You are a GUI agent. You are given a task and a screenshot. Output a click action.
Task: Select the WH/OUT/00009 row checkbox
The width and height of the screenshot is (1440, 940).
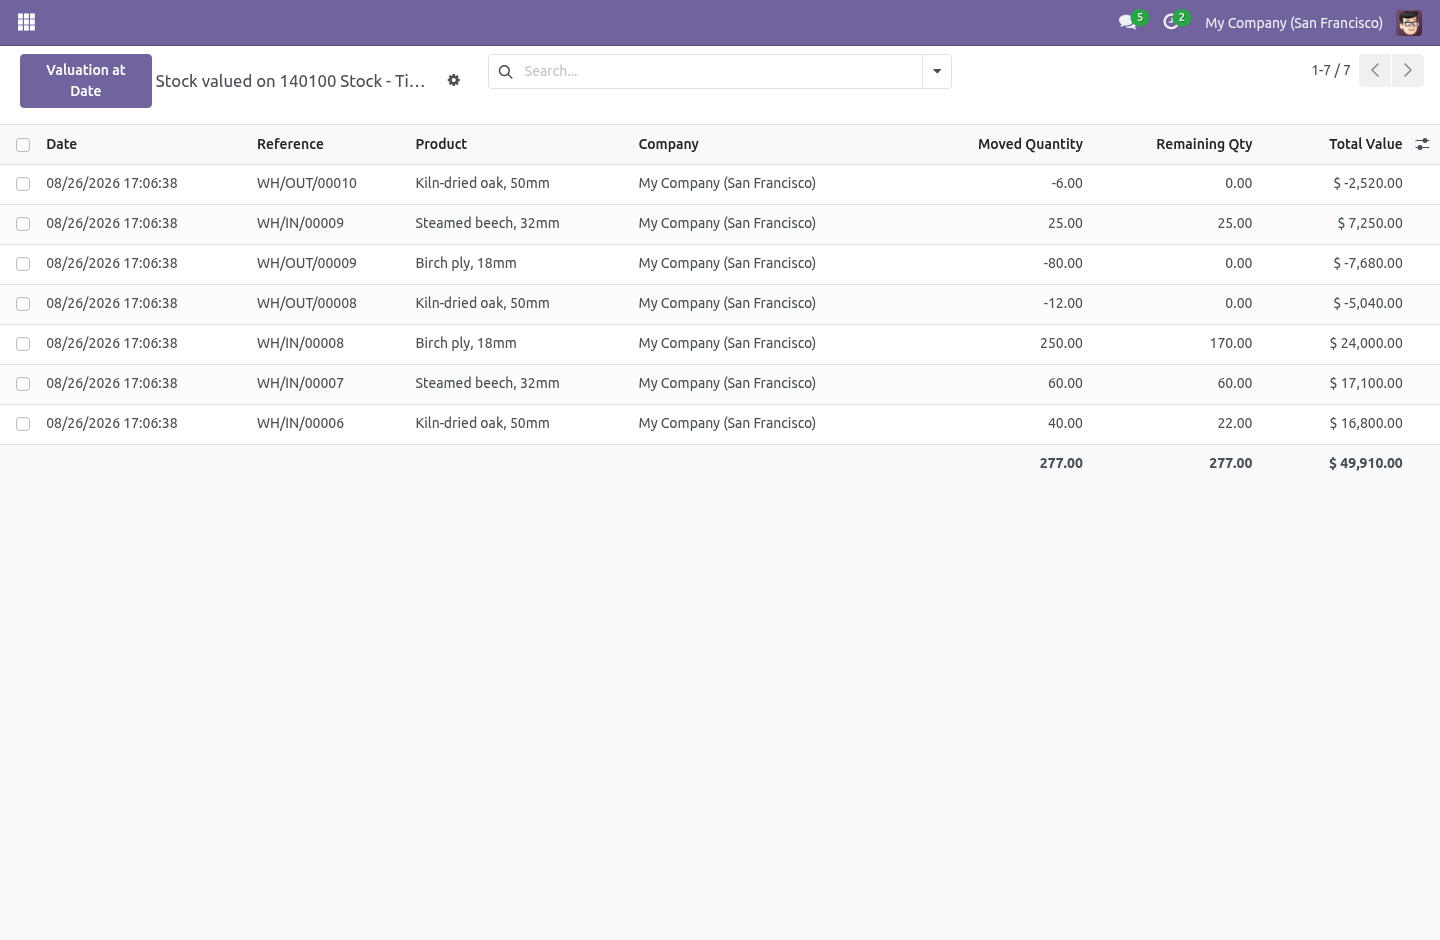23,264
